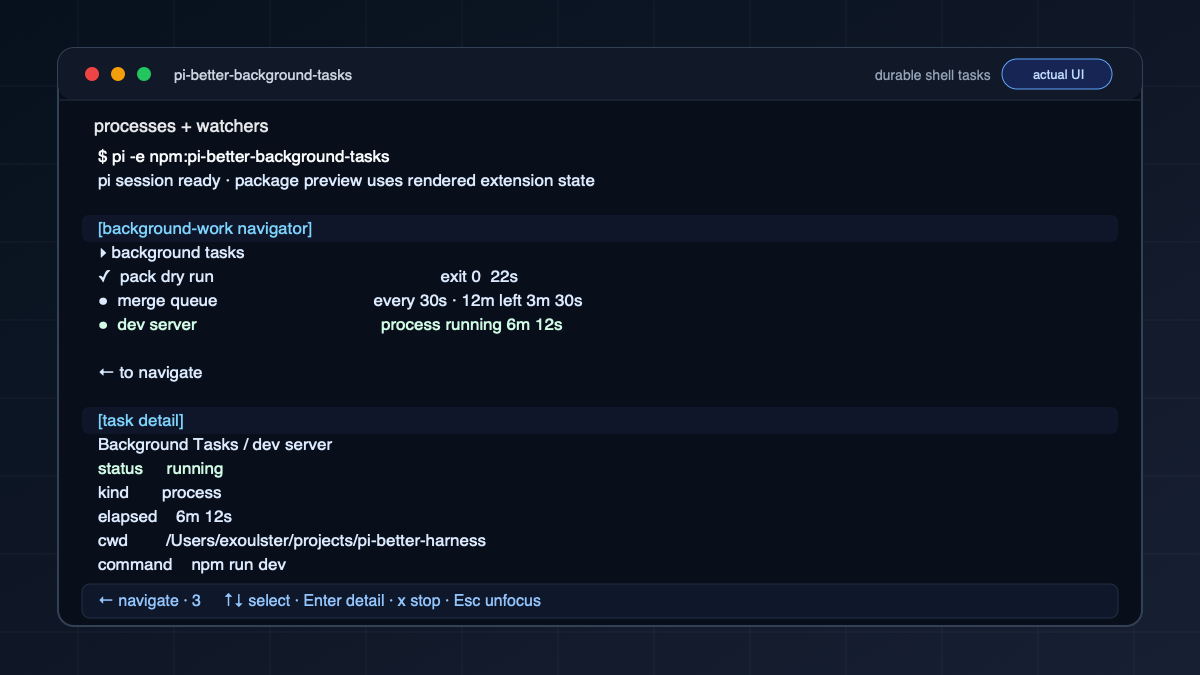Click the bullet icon beside 'merge queue'

(103, 301)
